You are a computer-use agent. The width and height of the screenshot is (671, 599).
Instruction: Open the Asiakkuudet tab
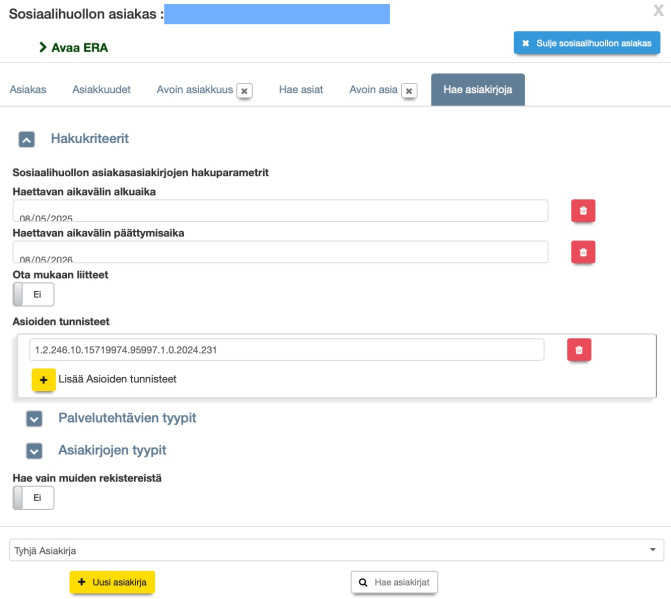pyautogui.click(x=101, y=89)
